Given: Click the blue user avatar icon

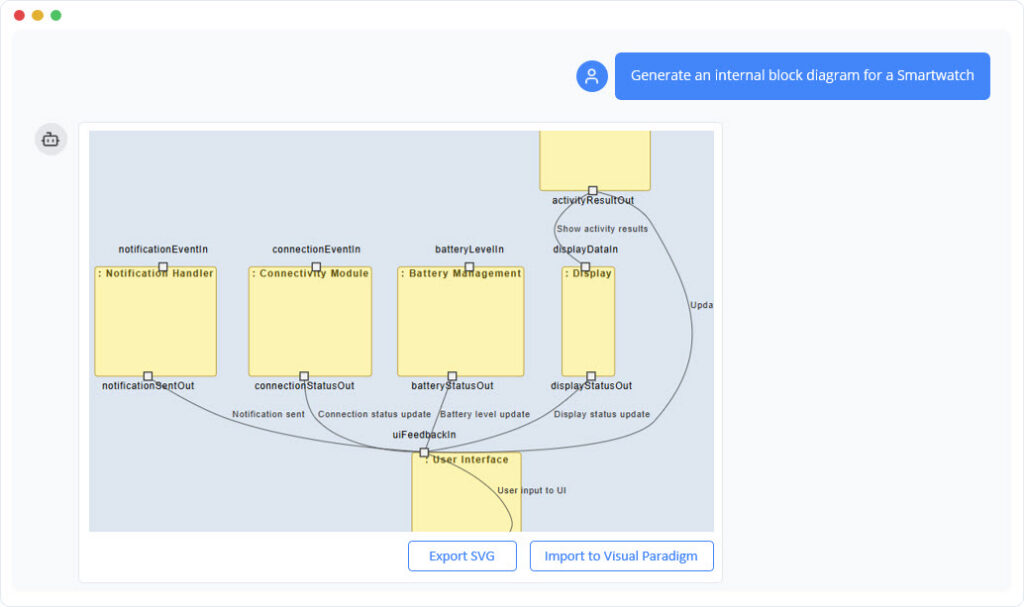Looking at the screenshot, I should [x=591, y=76].
